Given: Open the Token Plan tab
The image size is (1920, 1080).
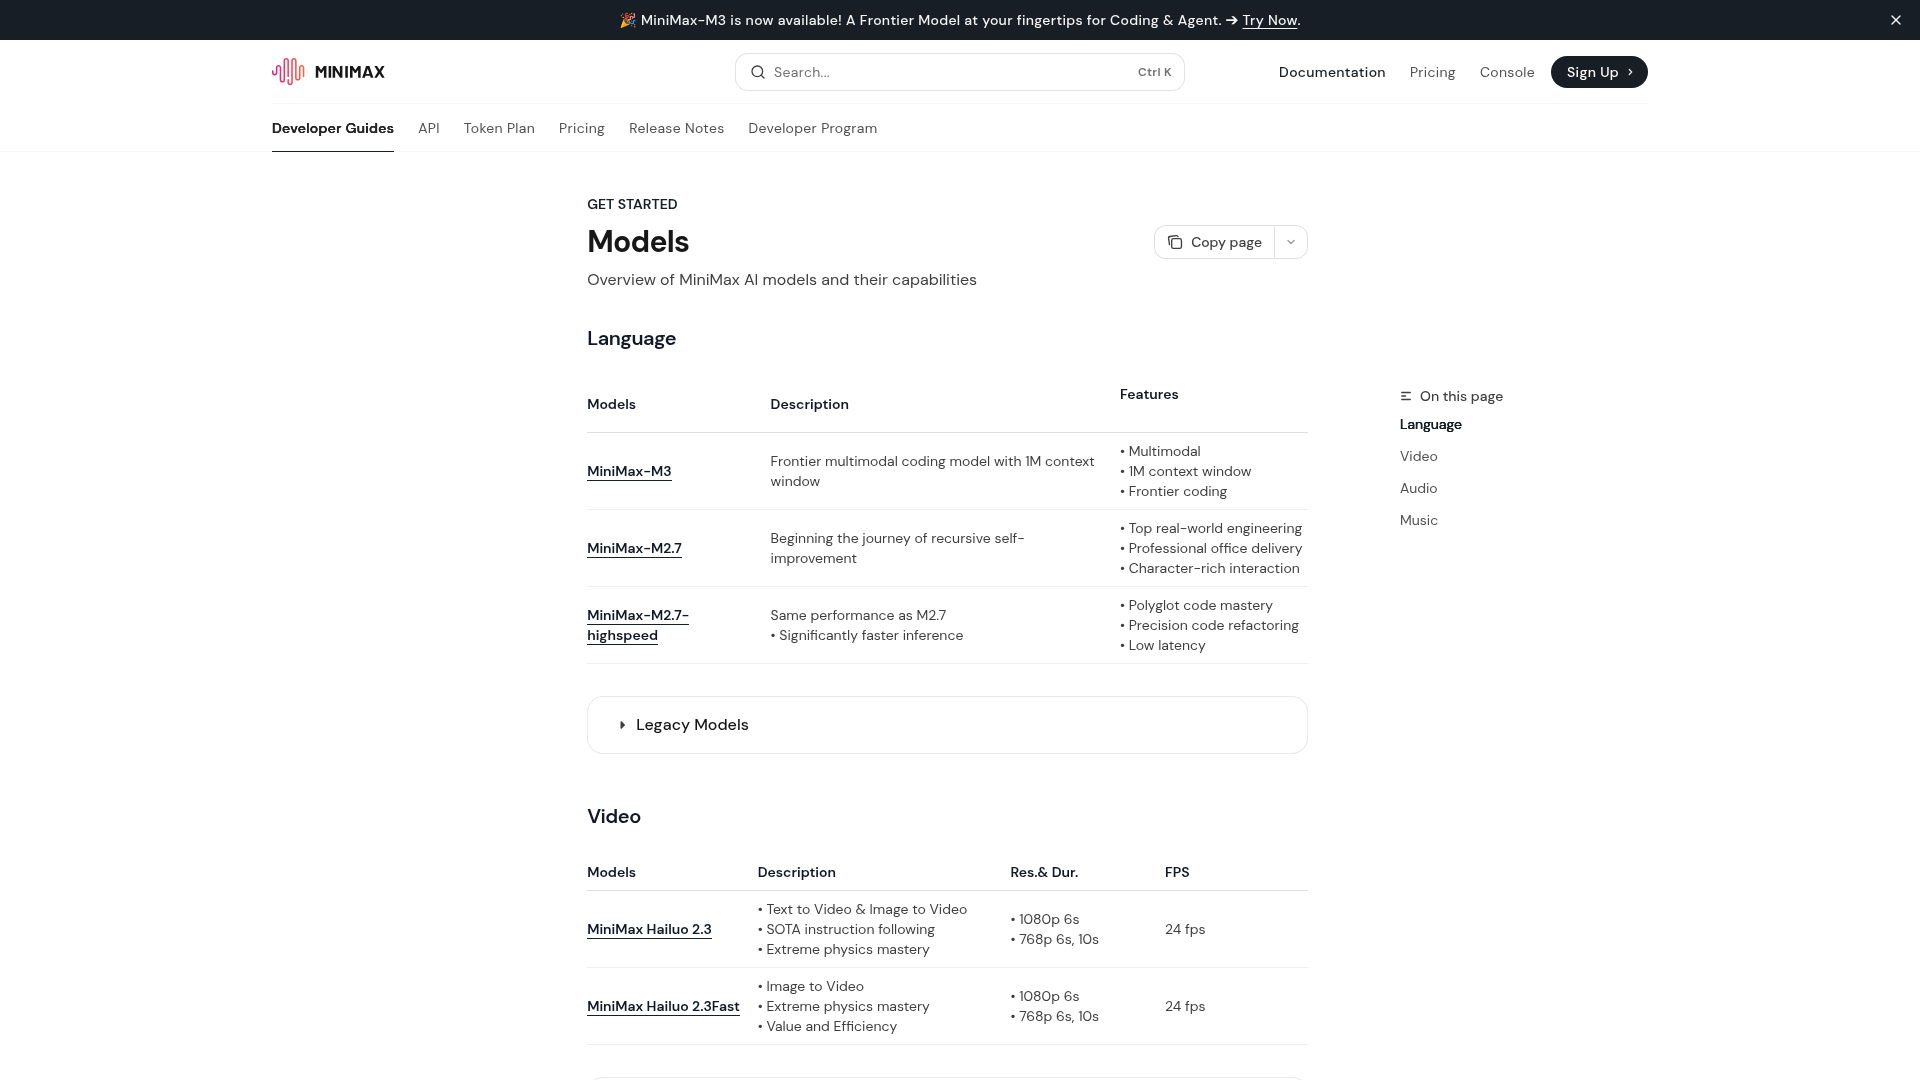Looking at the screenshot, I should [499, 128].
